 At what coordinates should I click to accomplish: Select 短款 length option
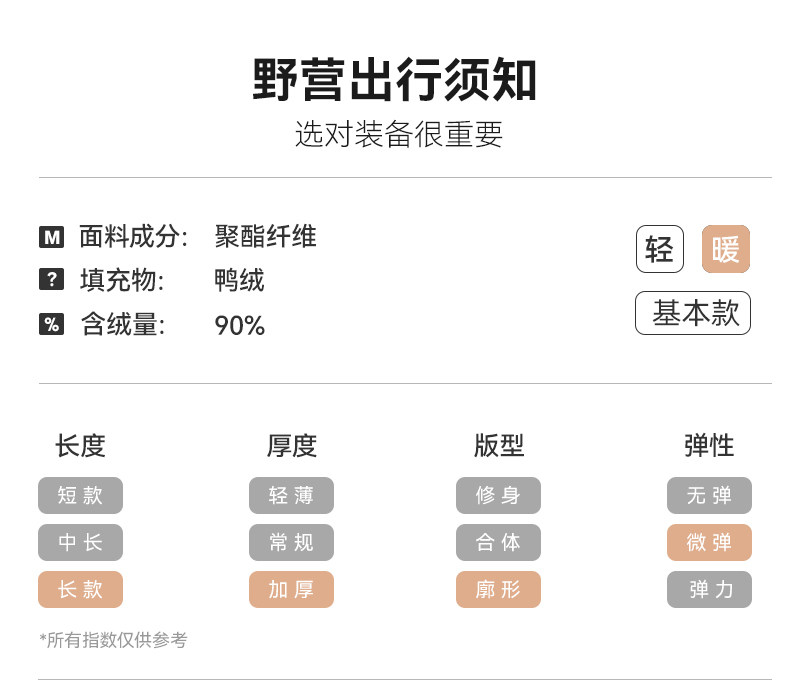80,495
